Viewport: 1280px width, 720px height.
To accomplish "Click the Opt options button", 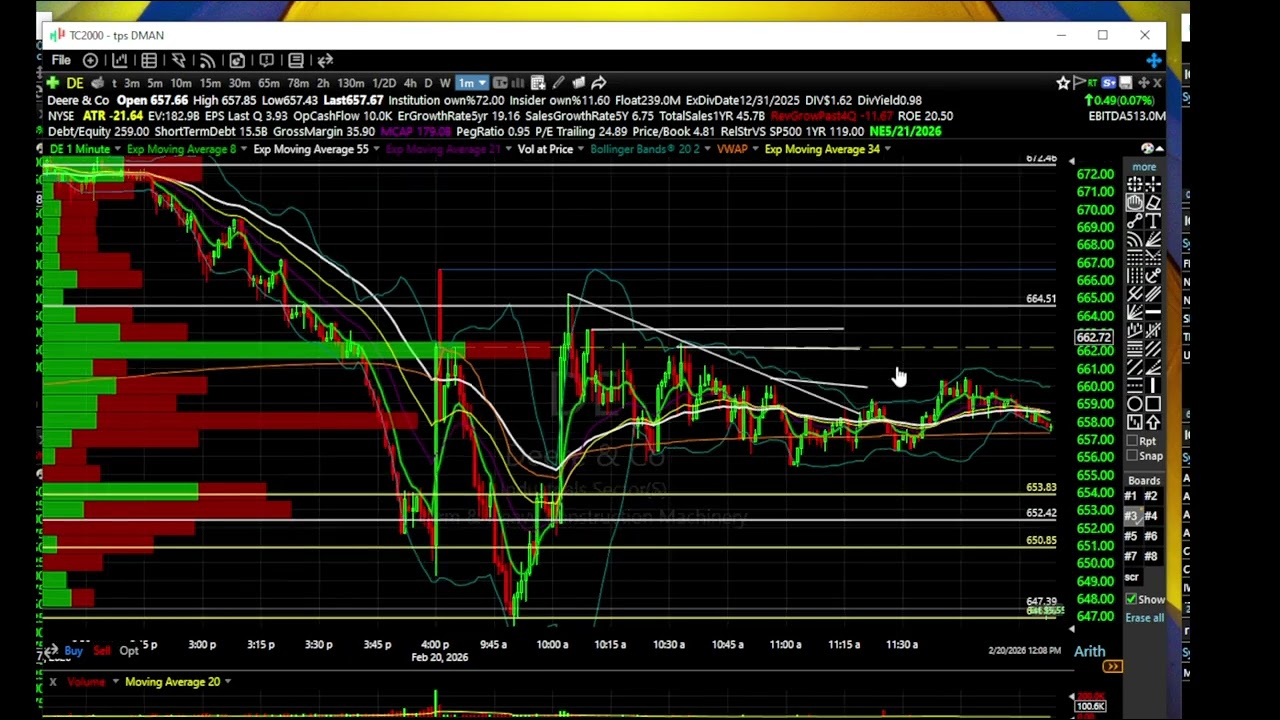I will tap(129, 651).
